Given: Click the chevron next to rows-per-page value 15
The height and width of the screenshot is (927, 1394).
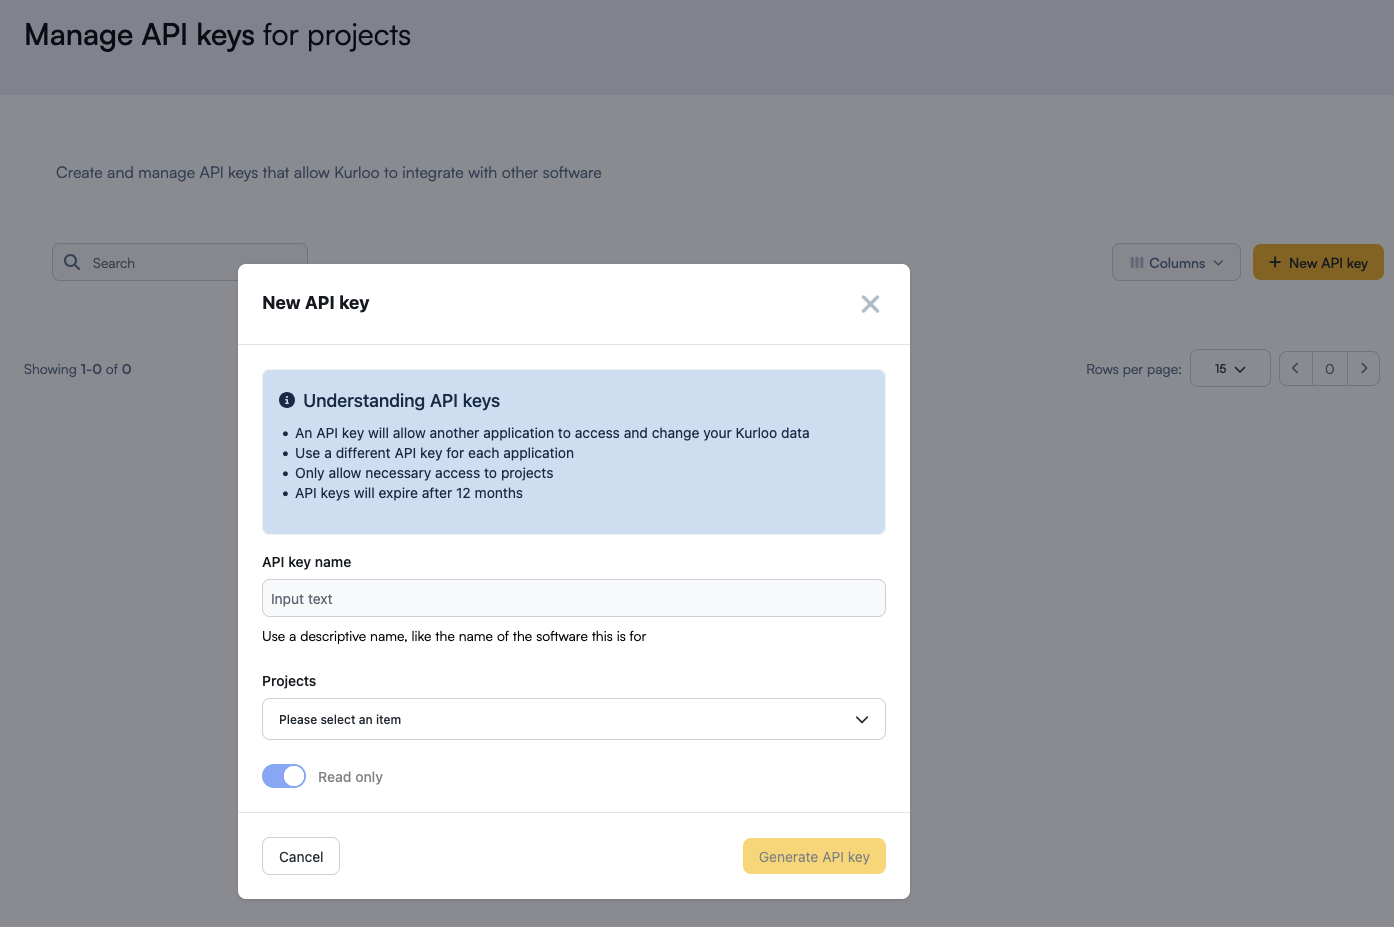Looking at the screenshot, I should (x=1243, y=368).
